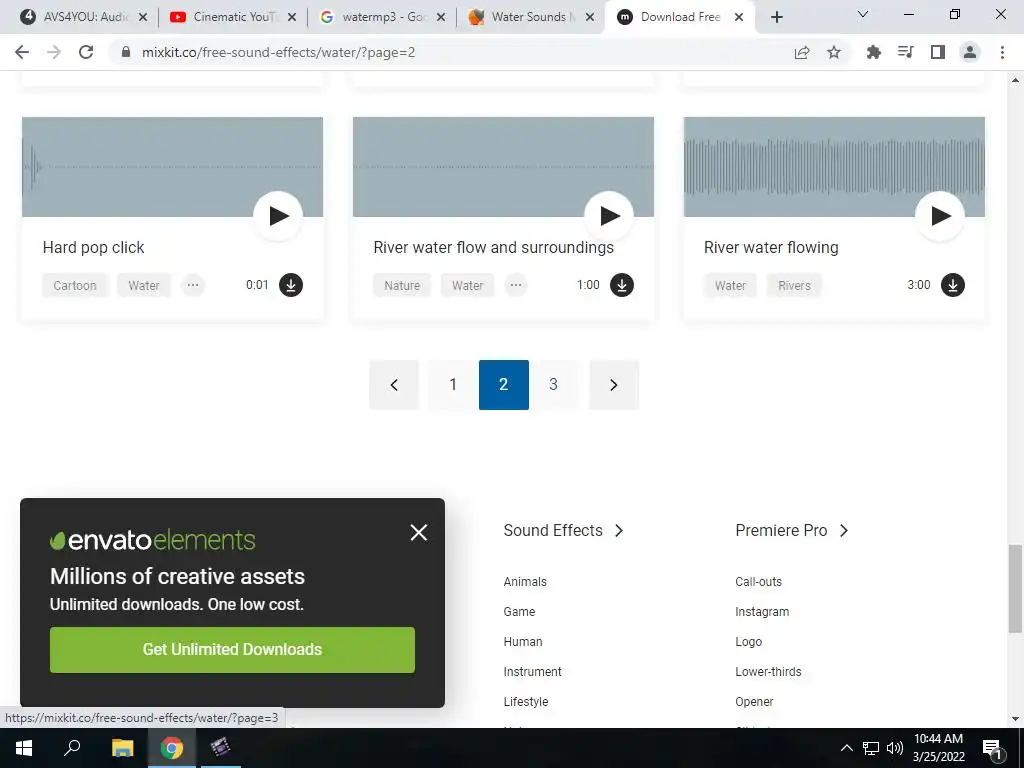Open the volume control in system tray
The image size is (1024, 768).
[x=895, y=748]
